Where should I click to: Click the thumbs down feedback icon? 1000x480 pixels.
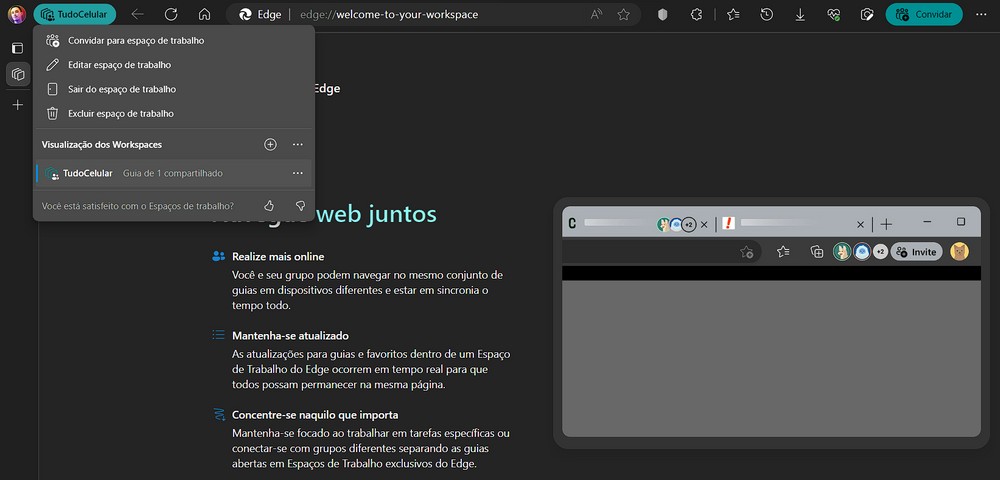tap(299, 205)
